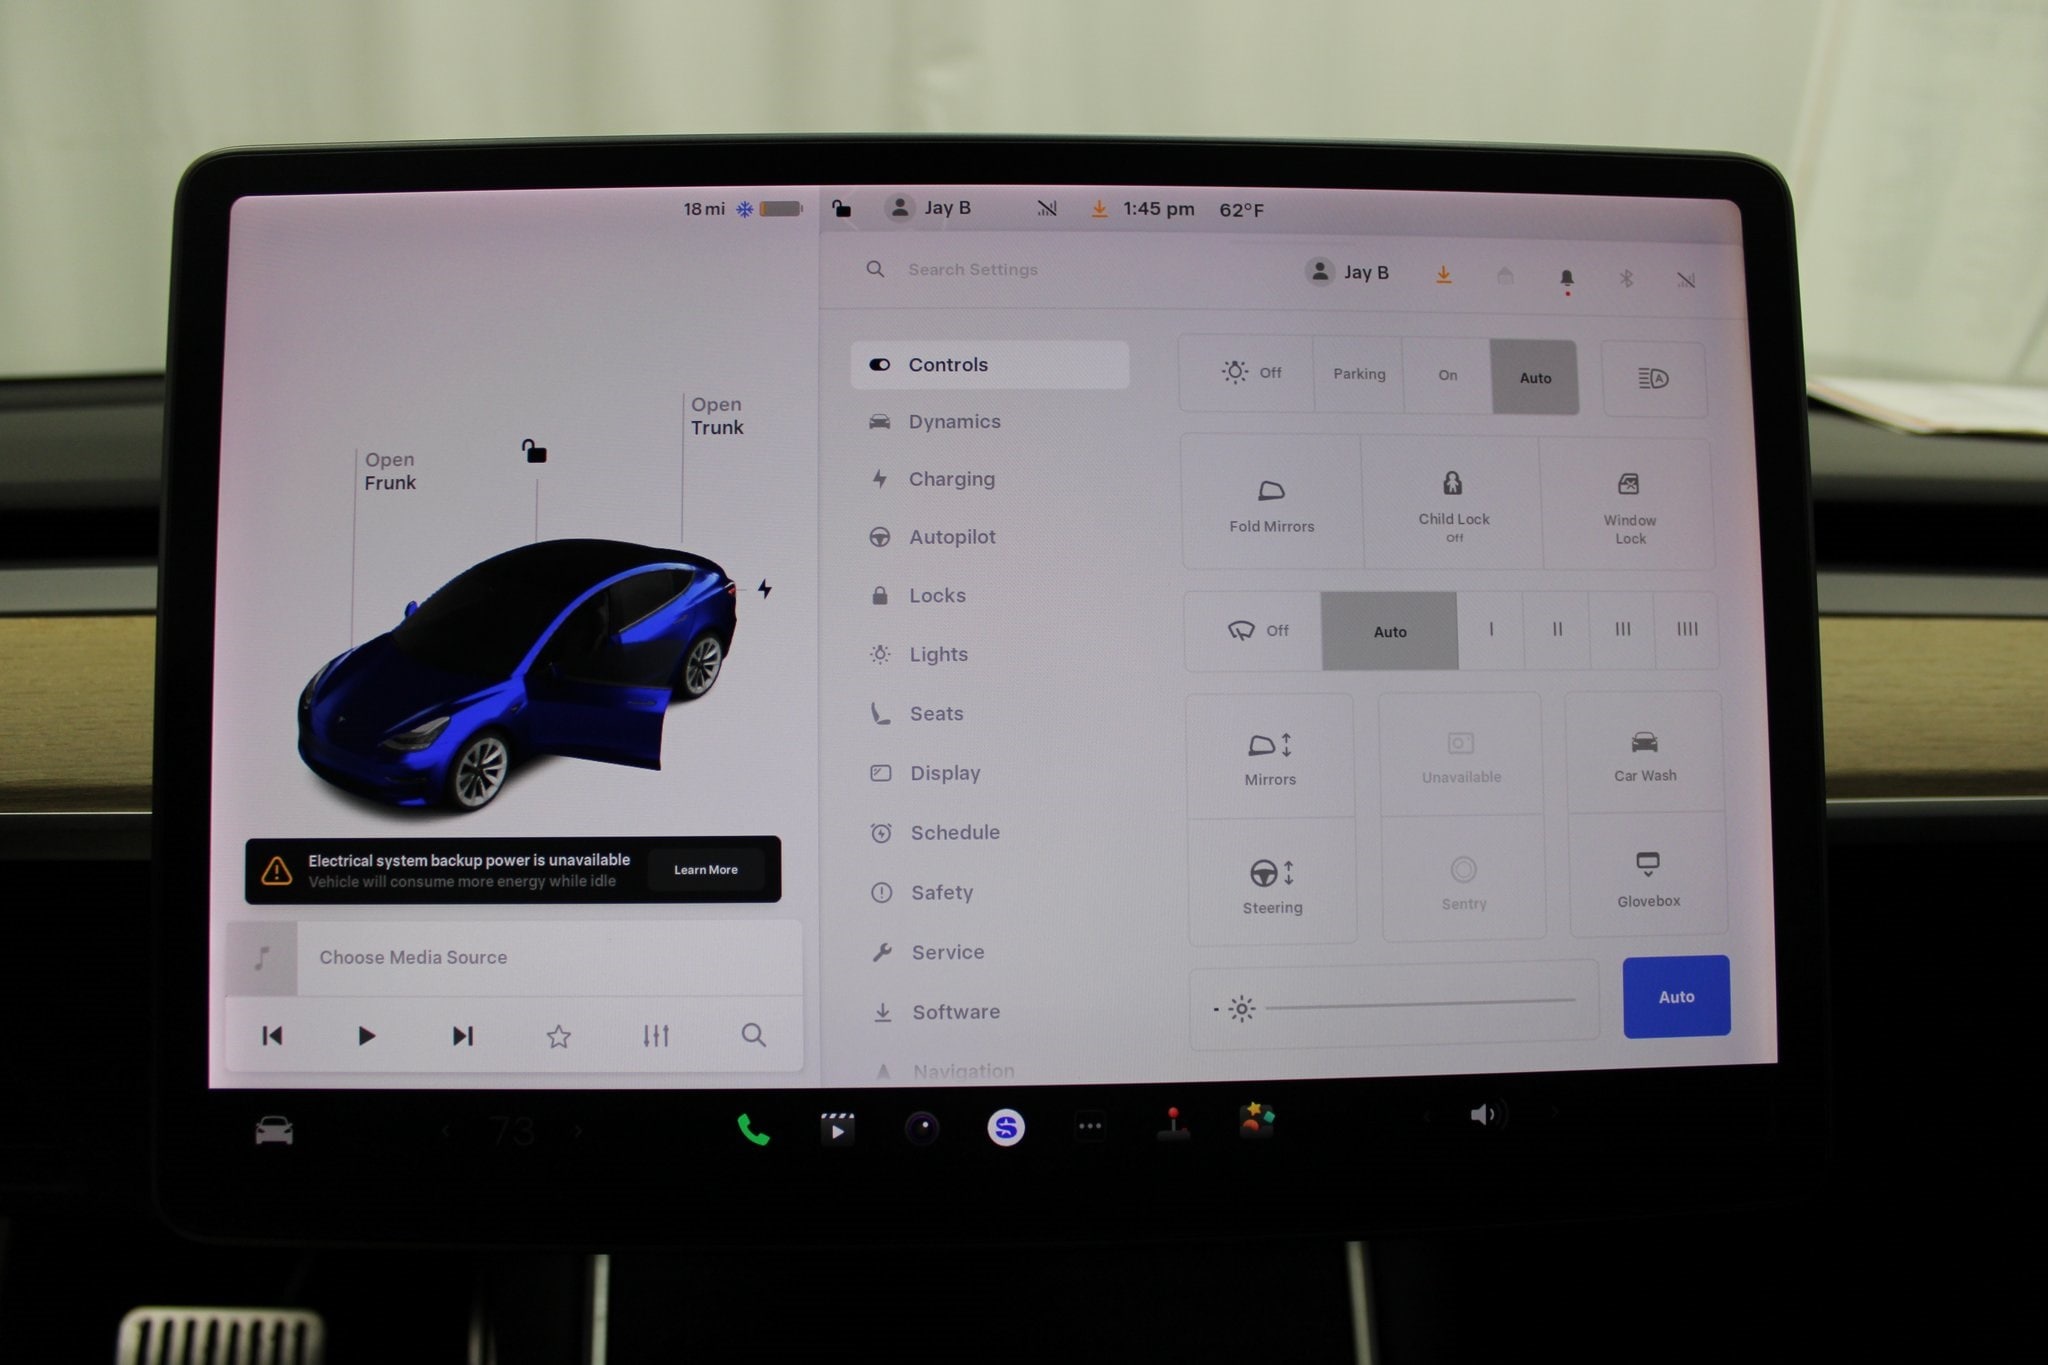The height and width of the screenshot is (1365, 2048).
Task: Open the camera app in dock
Action: [922, 1129]
